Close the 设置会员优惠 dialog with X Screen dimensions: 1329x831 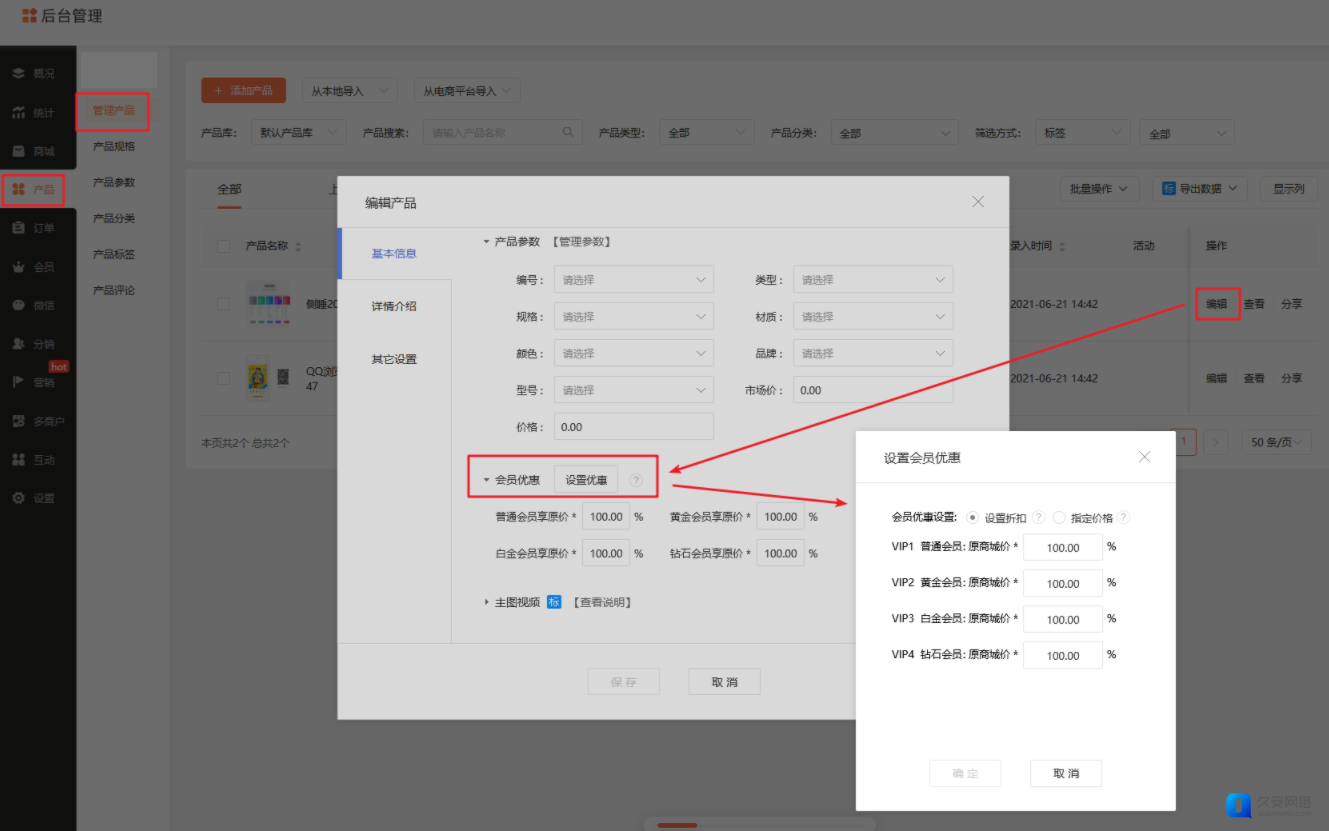1145,457
